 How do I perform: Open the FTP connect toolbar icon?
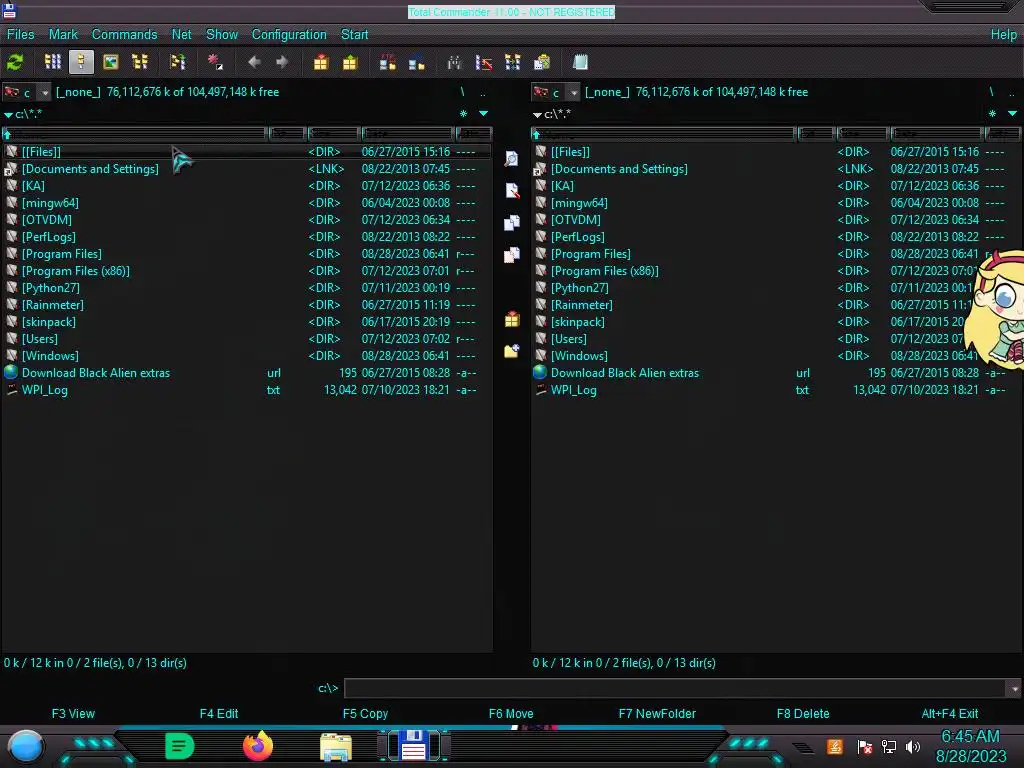[387, 63]
